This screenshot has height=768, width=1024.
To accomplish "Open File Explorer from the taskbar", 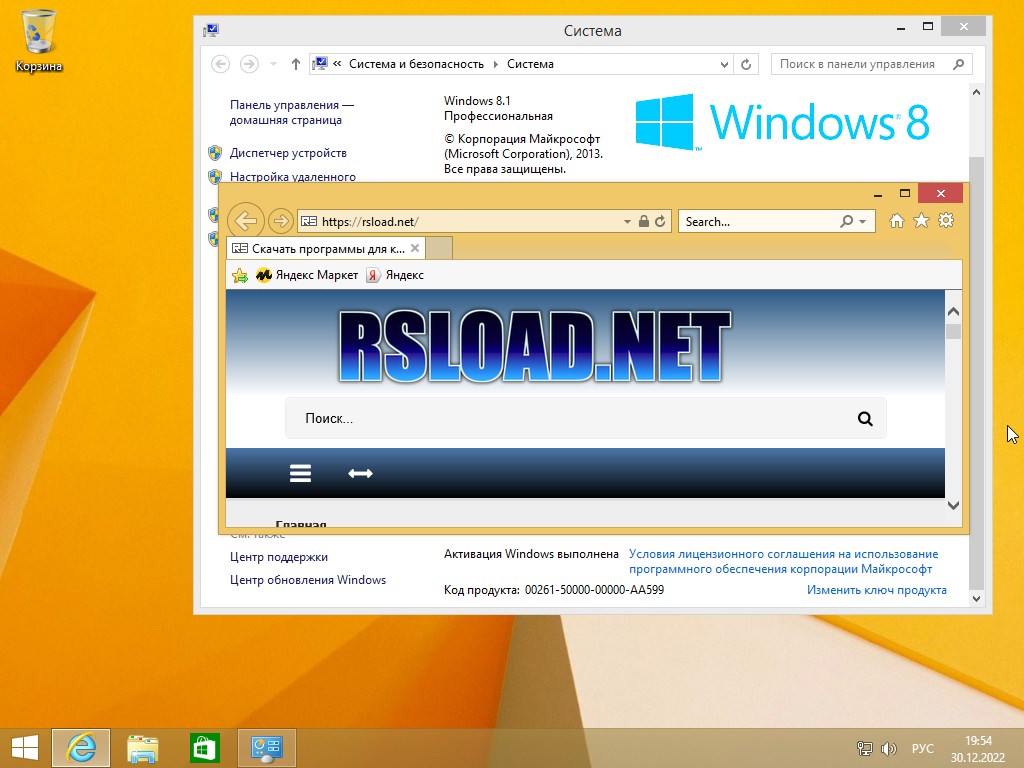I will (x=142, y=748).
